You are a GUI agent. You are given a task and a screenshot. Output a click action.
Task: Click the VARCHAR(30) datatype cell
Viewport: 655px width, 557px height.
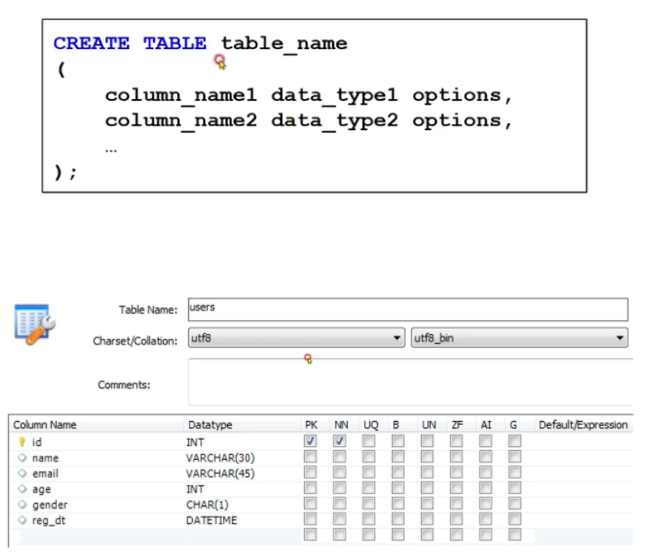[x=220, y=458]
